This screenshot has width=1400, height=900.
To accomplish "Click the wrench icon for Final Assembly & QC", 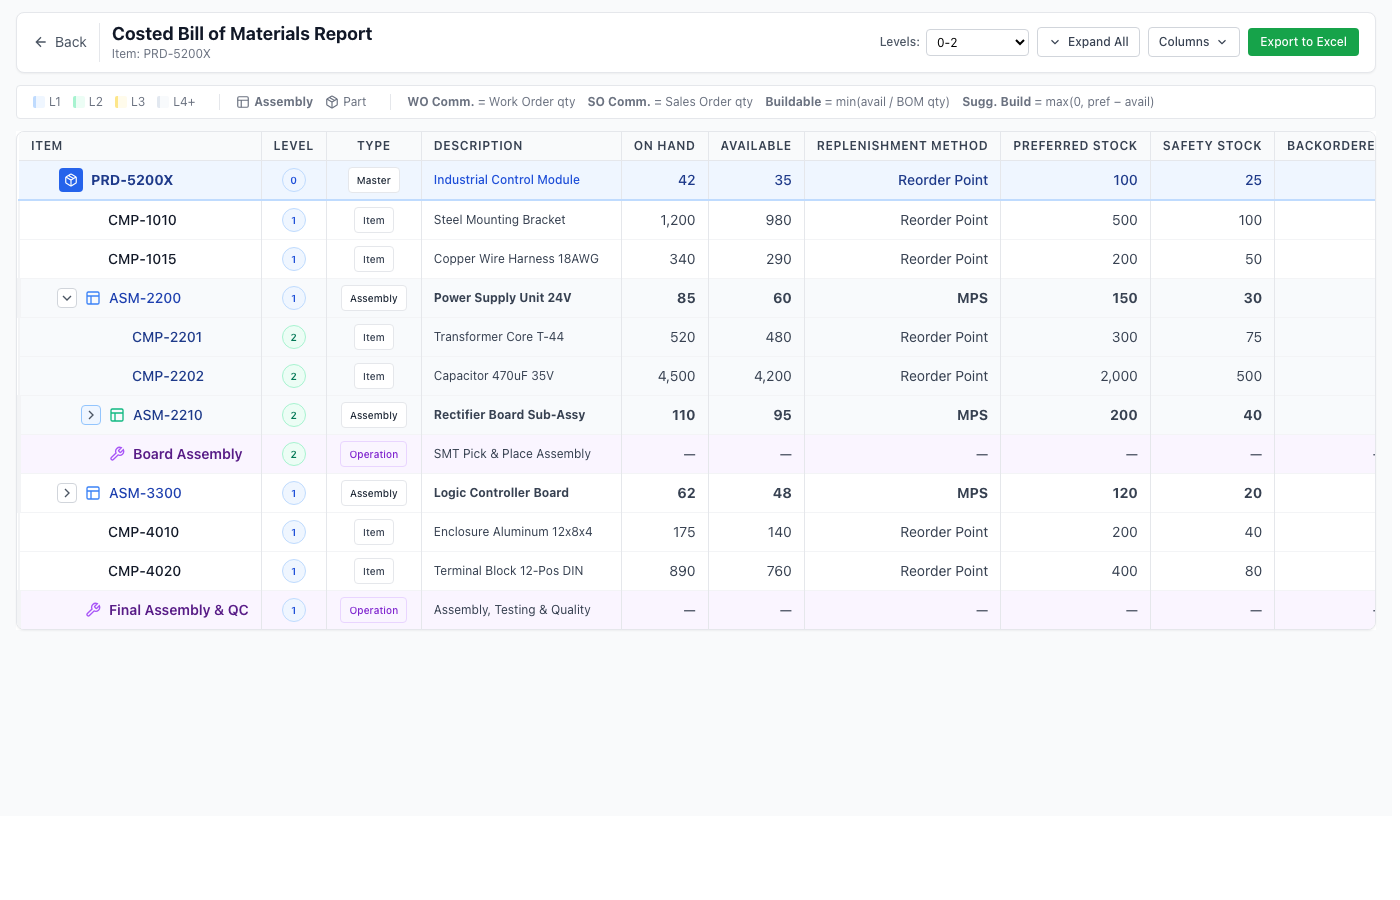I will (x=93, y=610).
